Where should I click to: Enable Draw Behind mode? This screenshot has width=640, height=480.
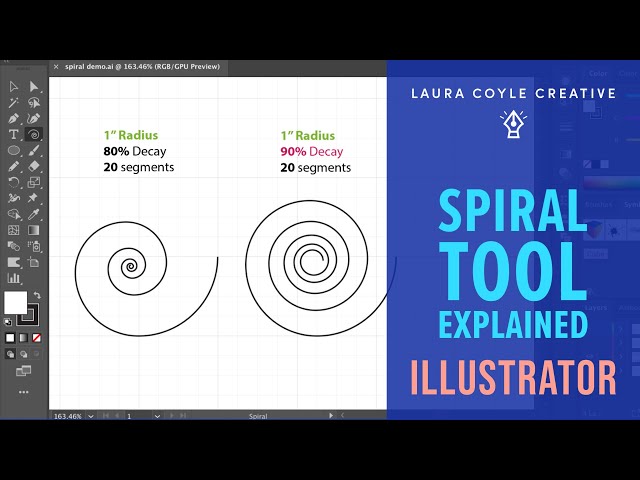[x=24, y=354]
